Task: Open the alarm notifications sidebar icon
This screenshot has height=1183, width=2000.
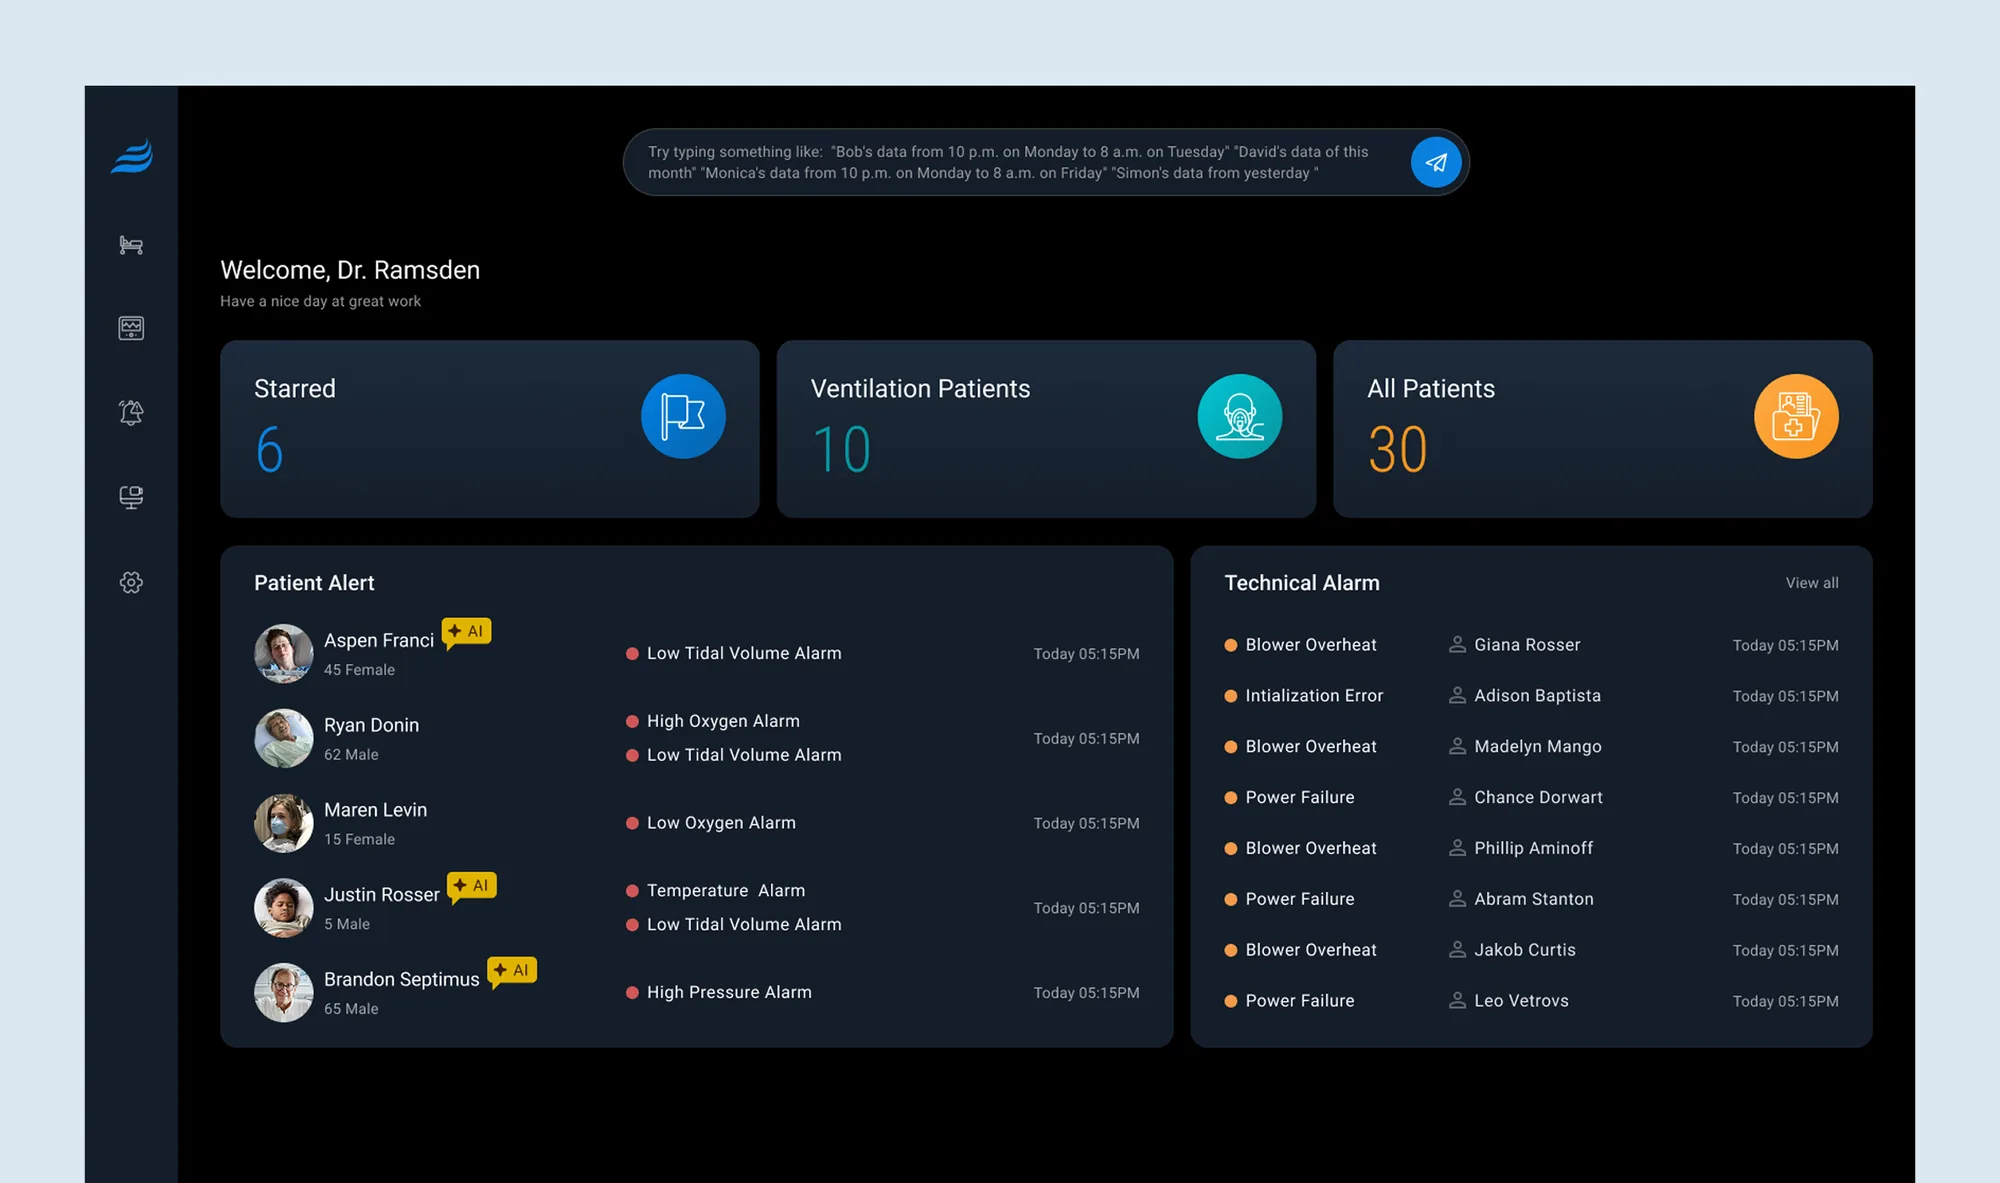Action: [x=130, y=412]
